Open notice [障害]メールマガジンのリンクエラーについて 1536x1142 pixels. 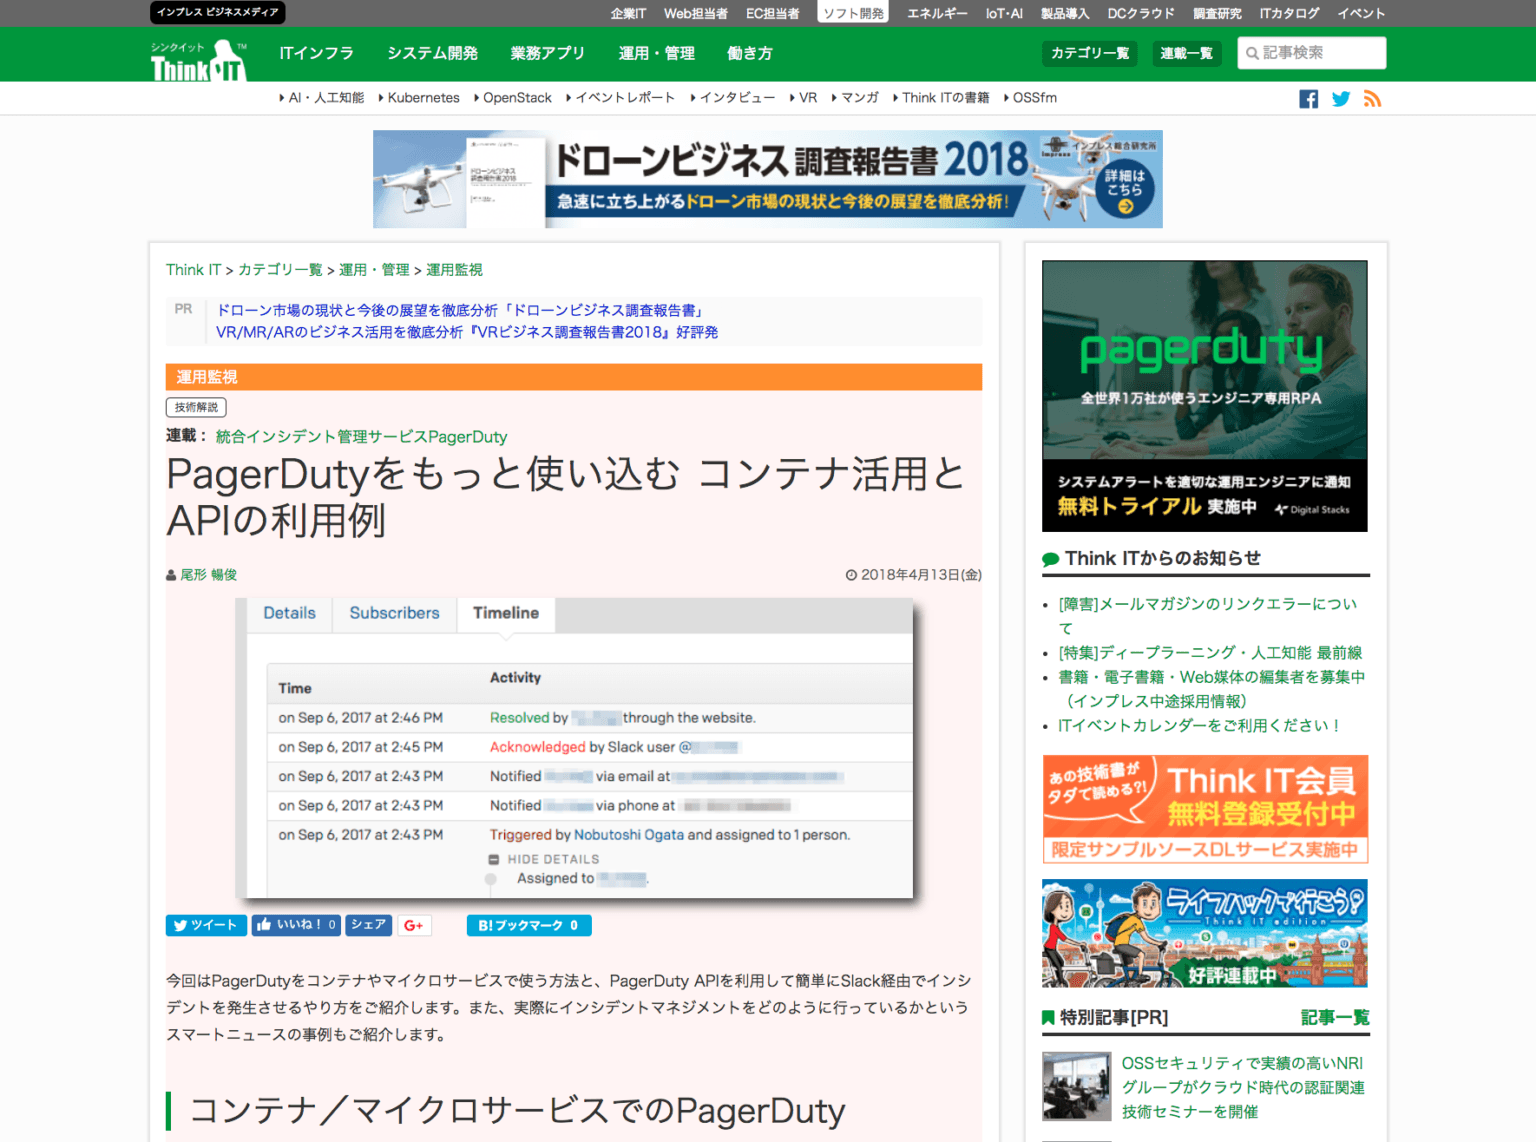click(x=1208, y=616)
